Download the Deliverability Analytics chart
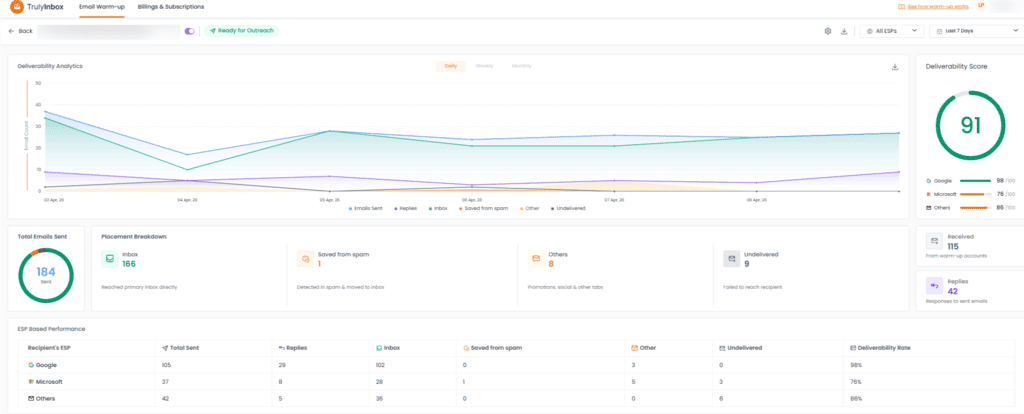The height and width of the screenshot is (414, 1024). [x=895, y=67]
